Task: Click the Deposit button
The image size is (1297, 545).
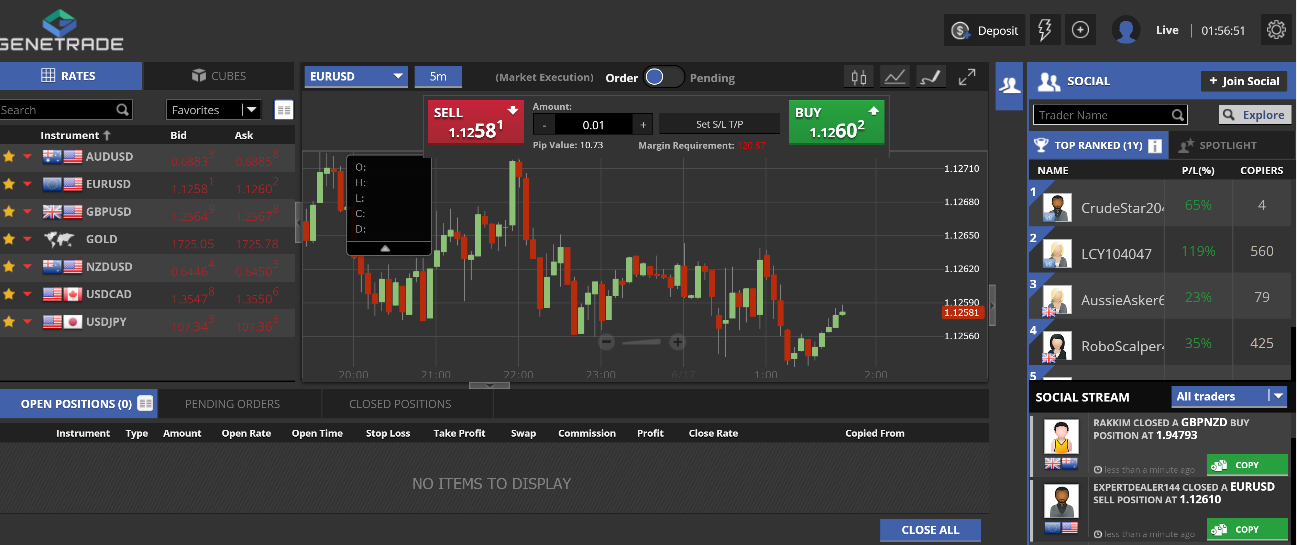Action: point(985,30)
